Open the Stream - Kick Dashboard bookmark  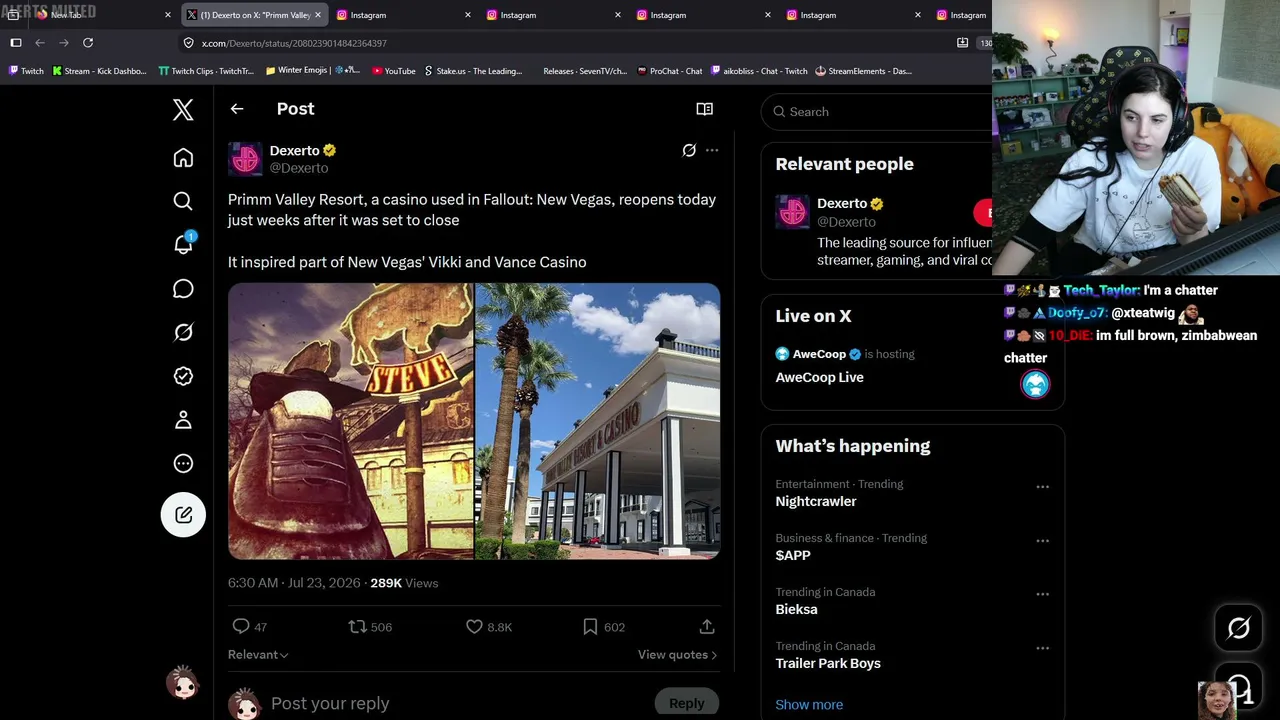tap(99, 71)
